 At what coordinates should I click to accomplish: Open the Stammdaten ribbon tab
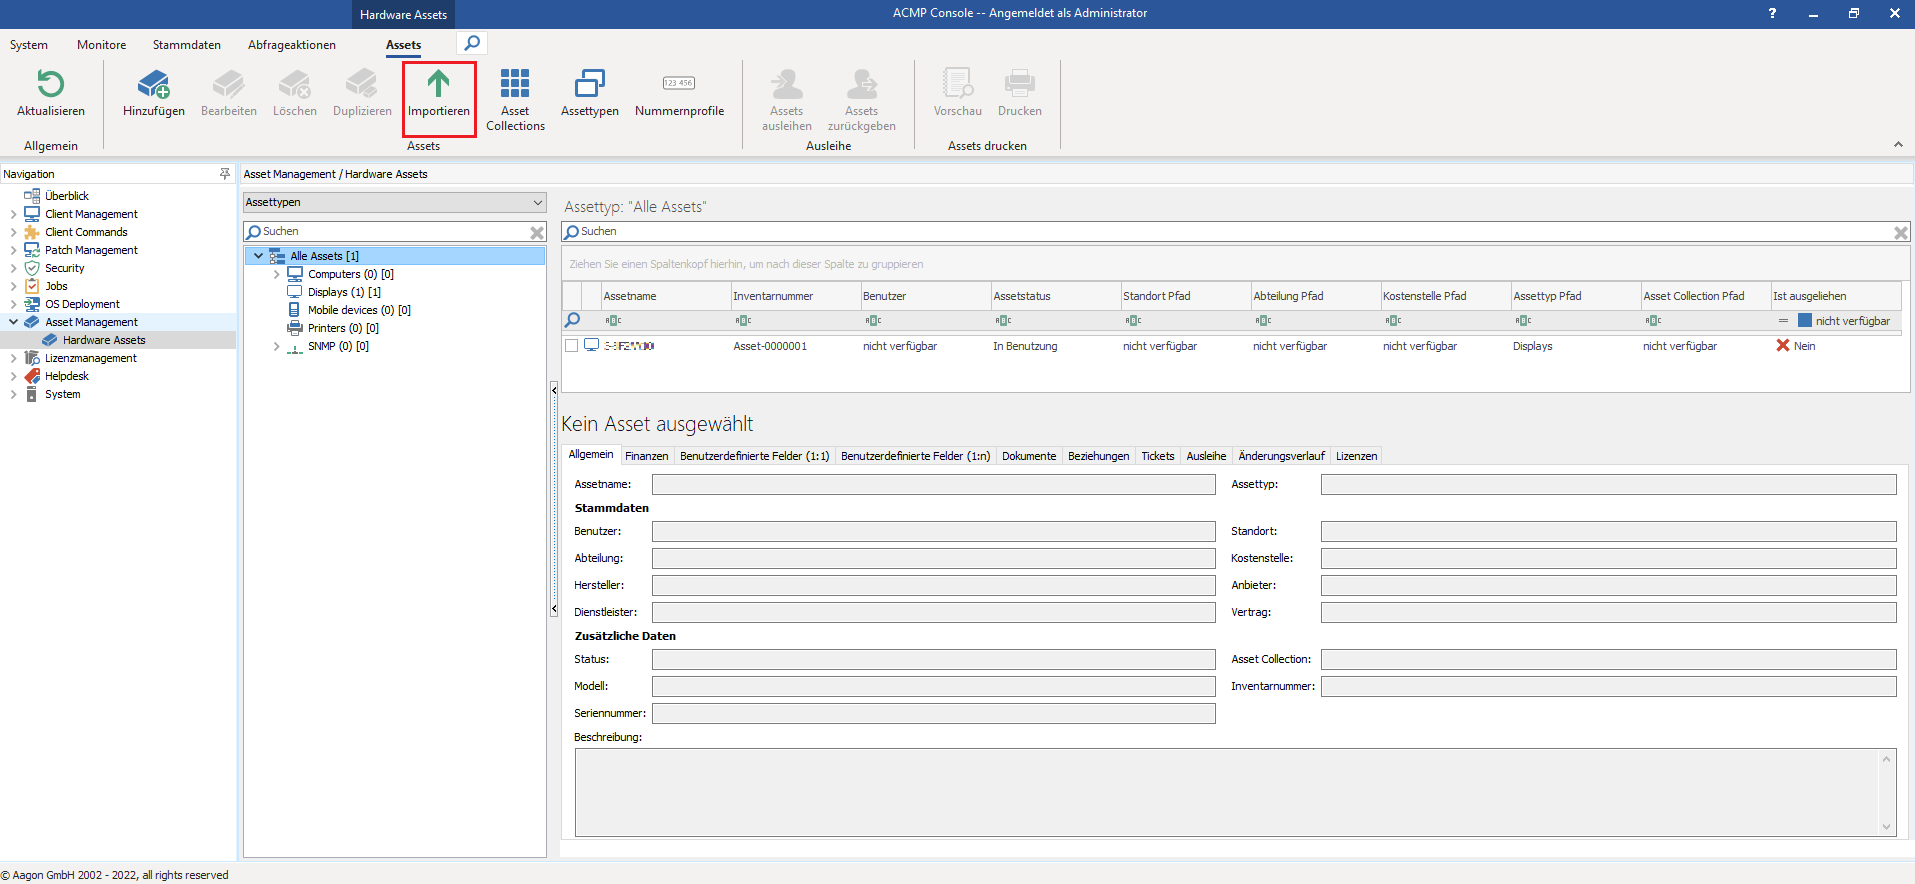click(186, 45)
